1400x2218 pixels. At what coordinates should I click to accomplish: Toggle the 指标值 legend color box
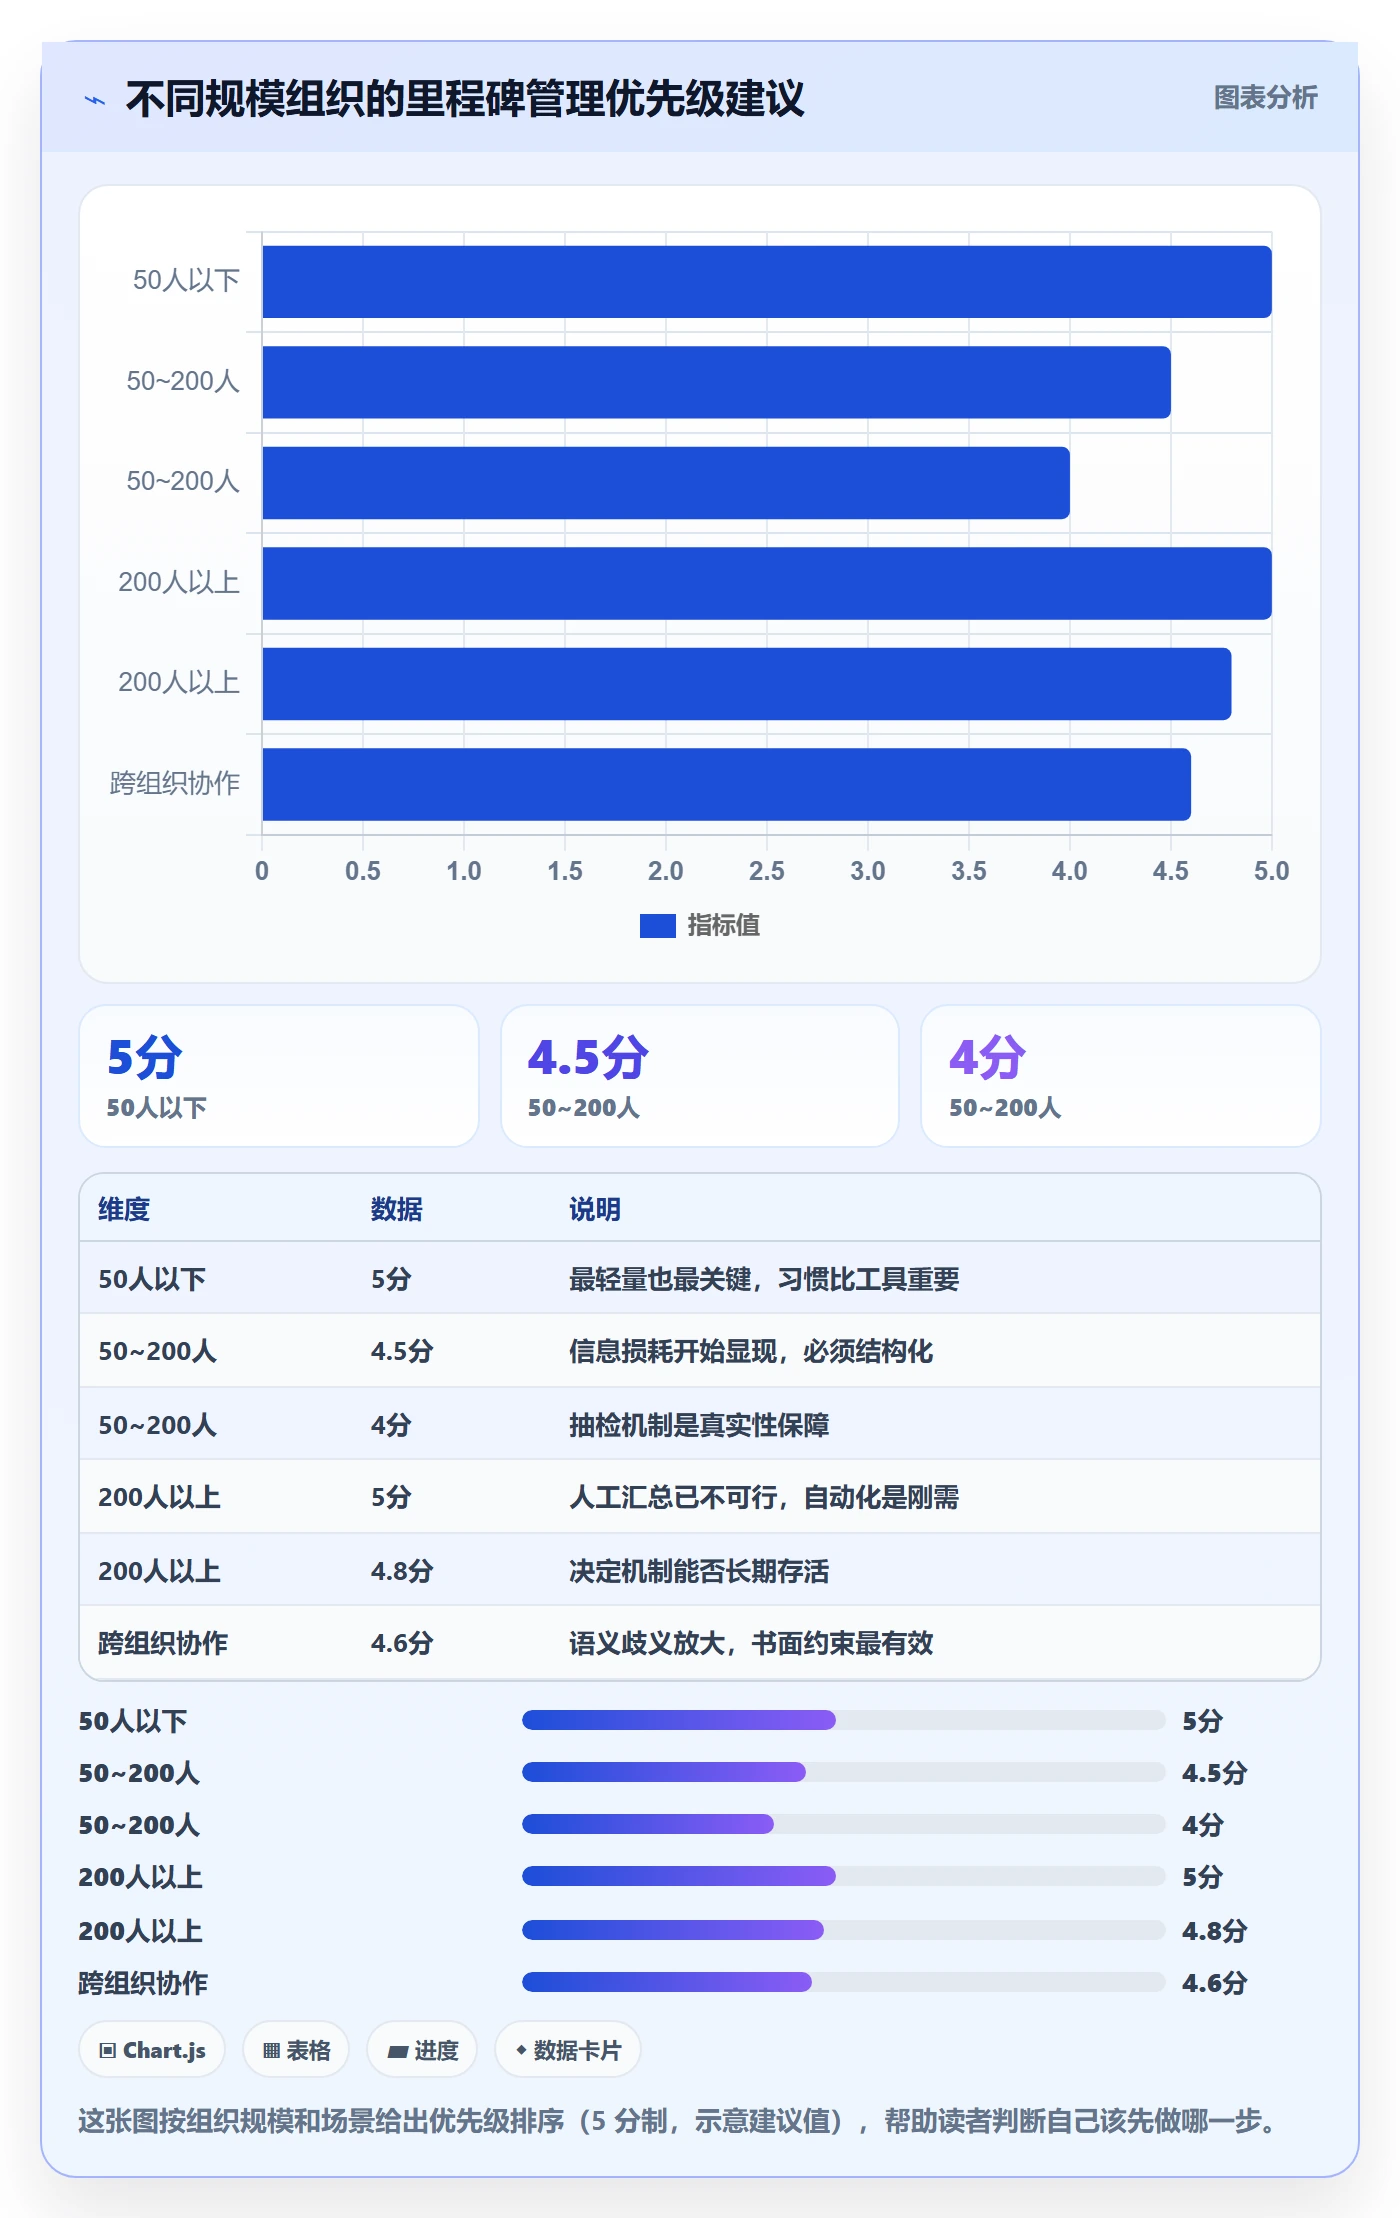657,926
